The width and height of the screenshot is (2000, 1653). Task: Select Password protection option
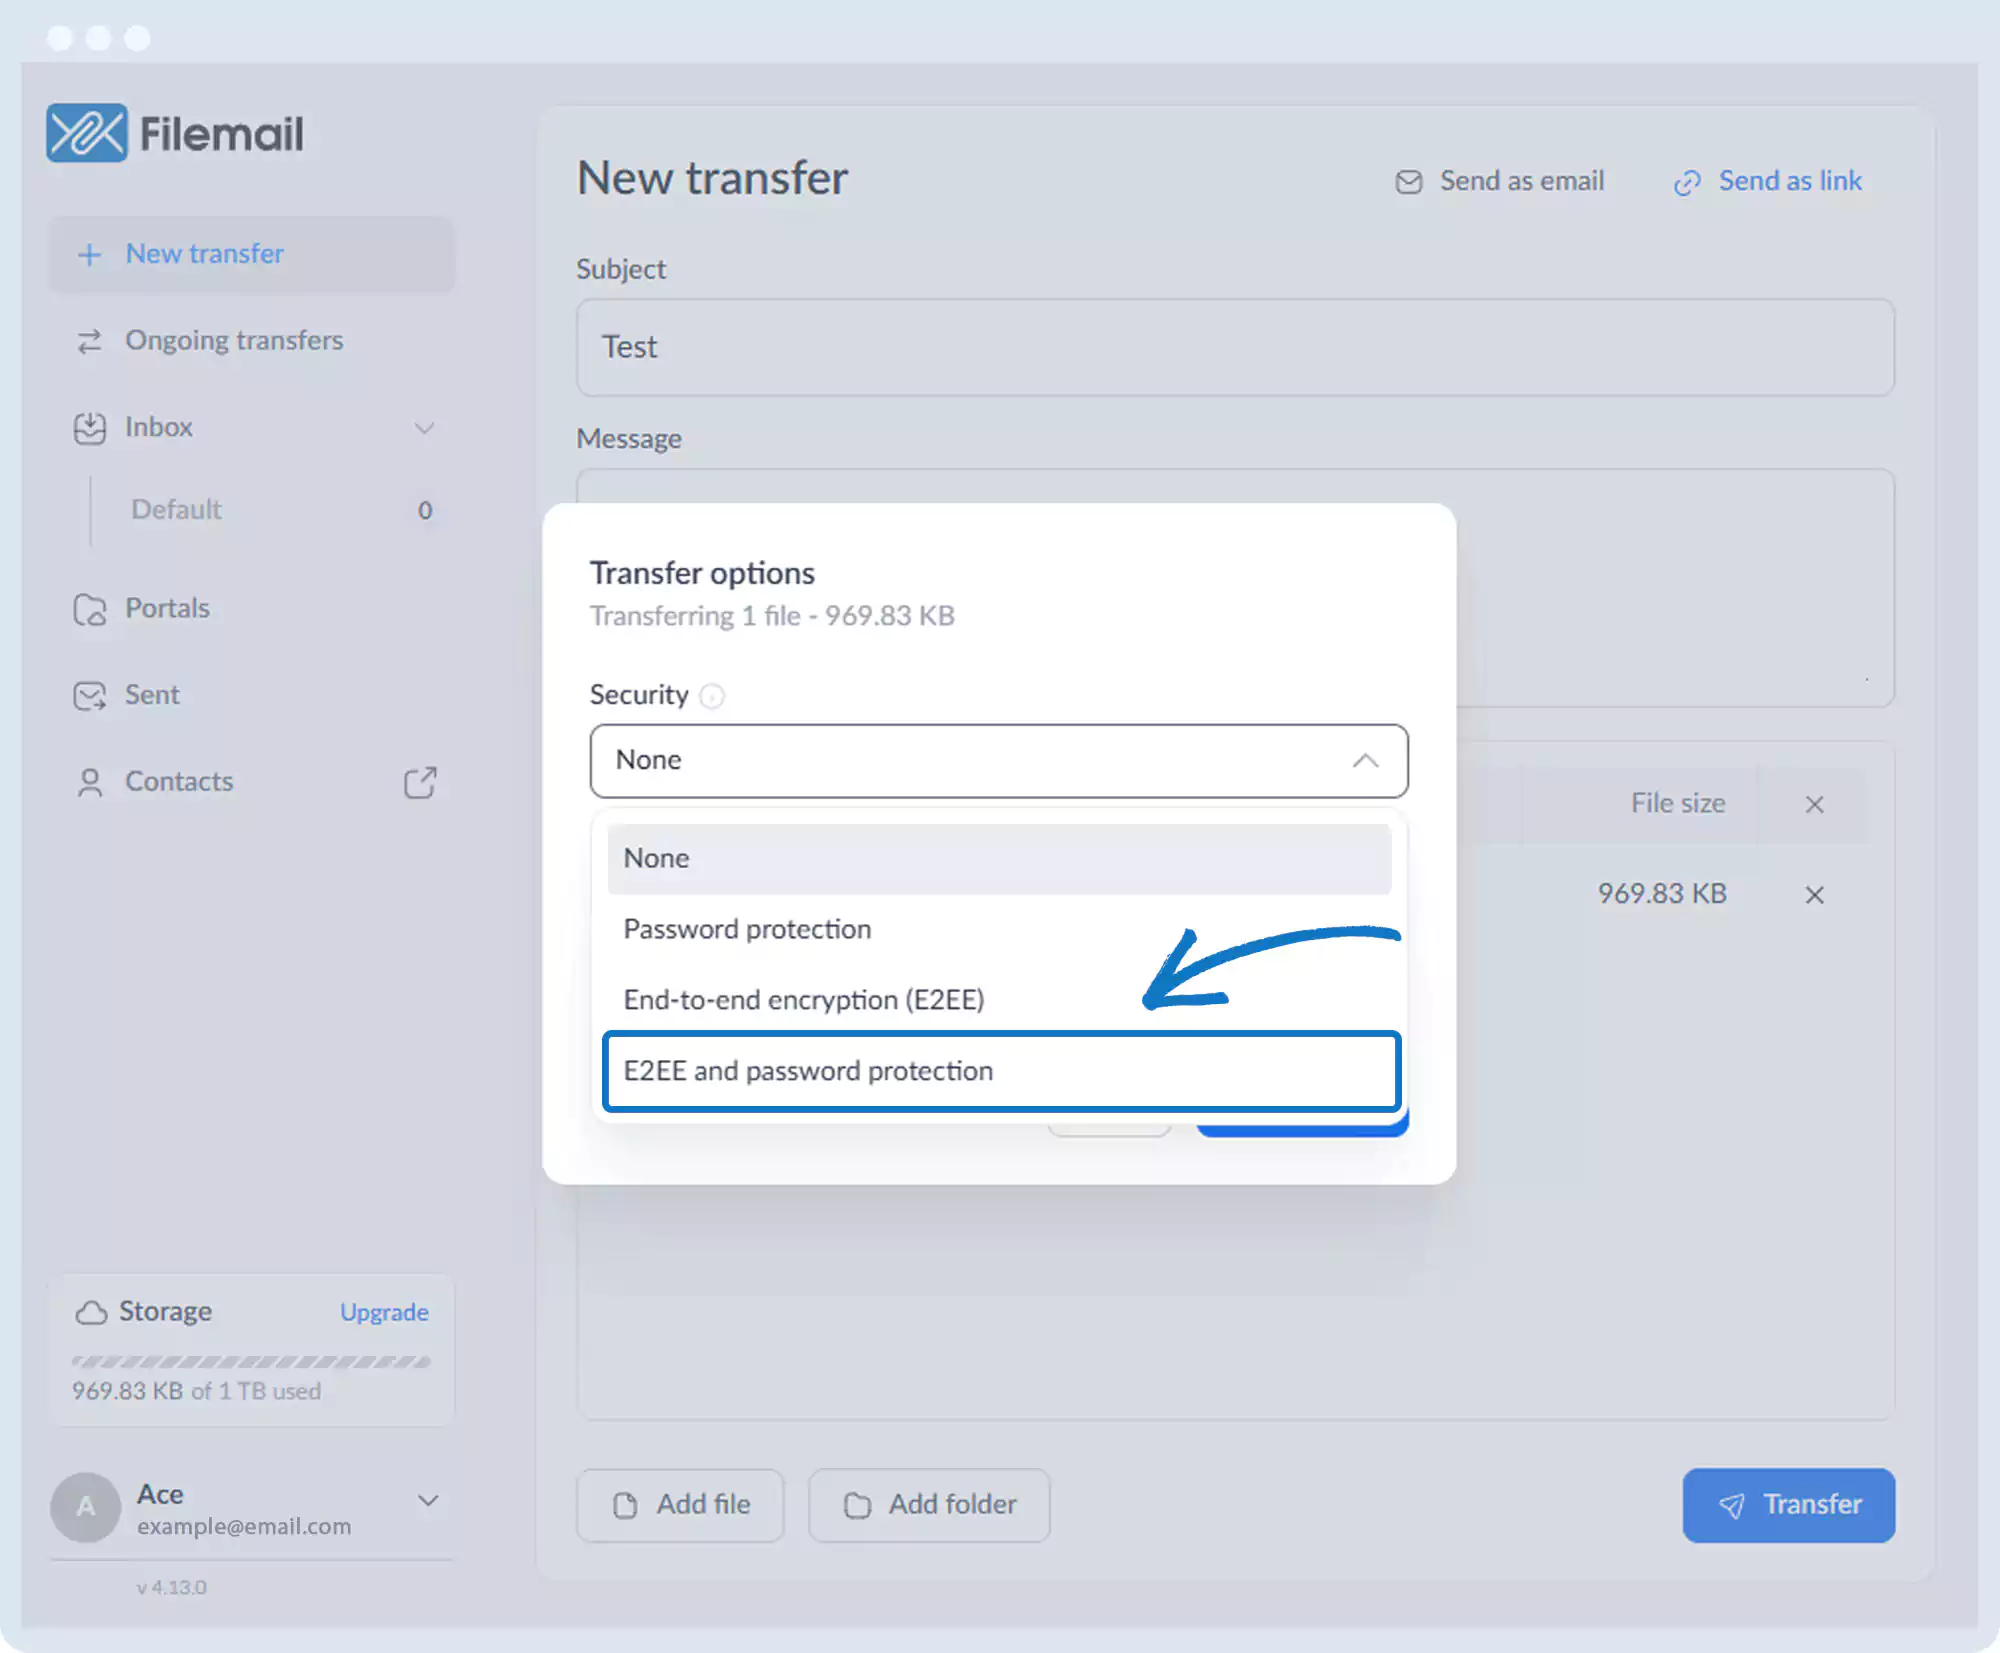pyautogui.click(x=747, y=929)
